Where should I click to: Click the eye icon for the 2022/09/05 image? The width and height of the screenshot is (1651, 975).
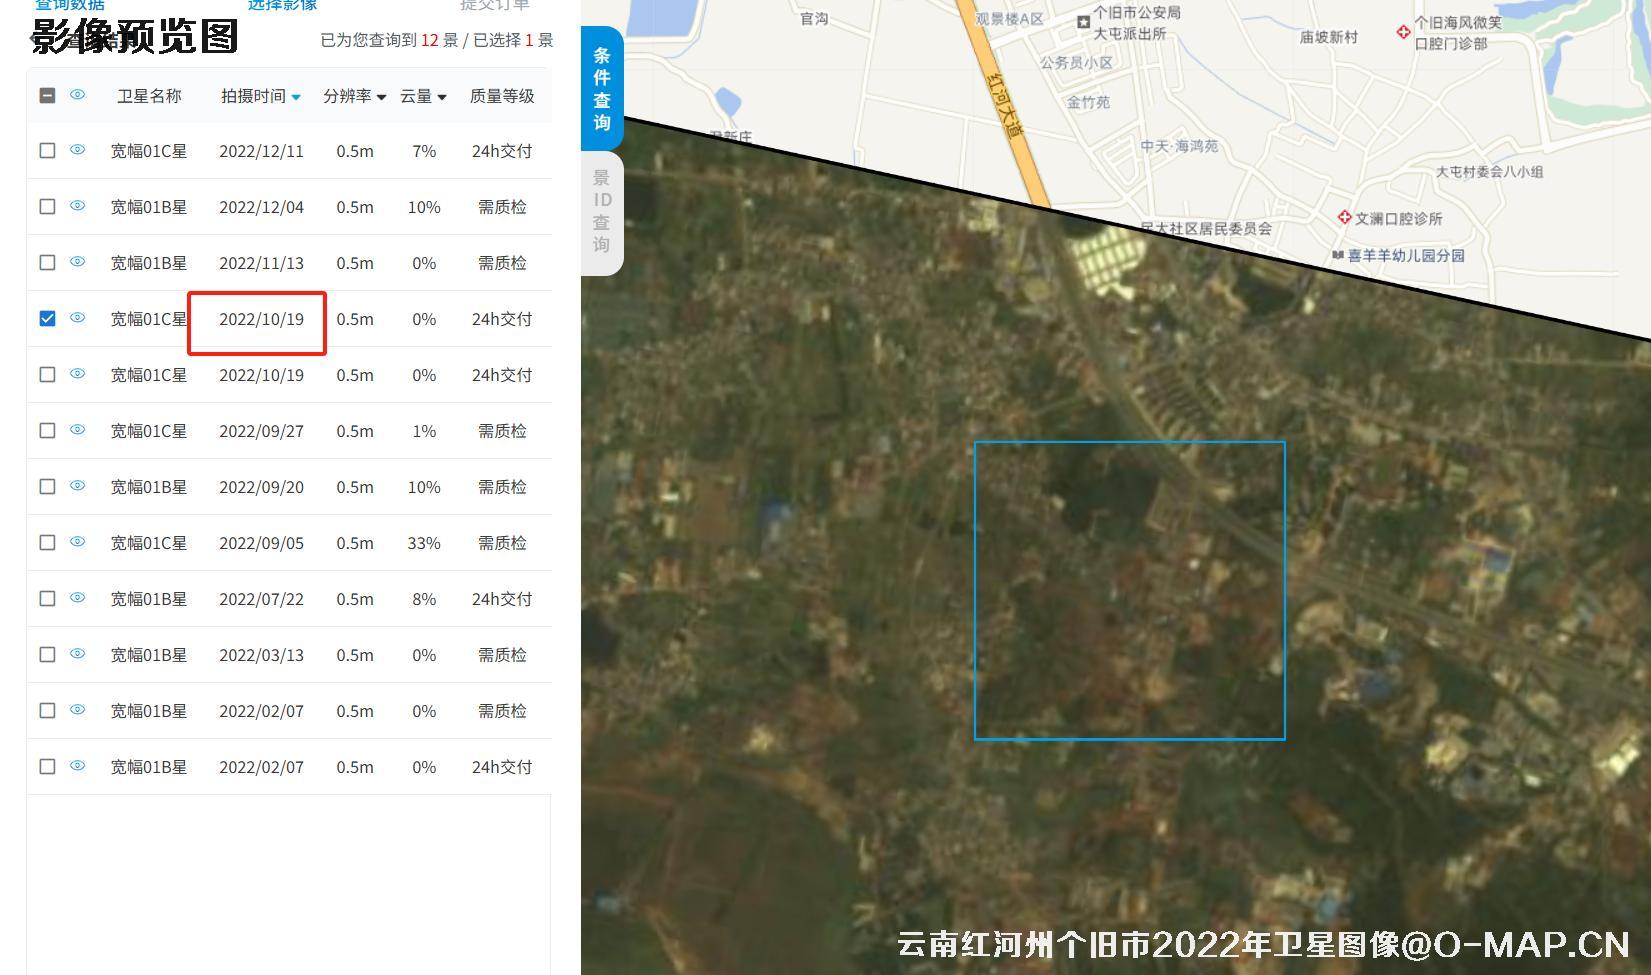77,542
